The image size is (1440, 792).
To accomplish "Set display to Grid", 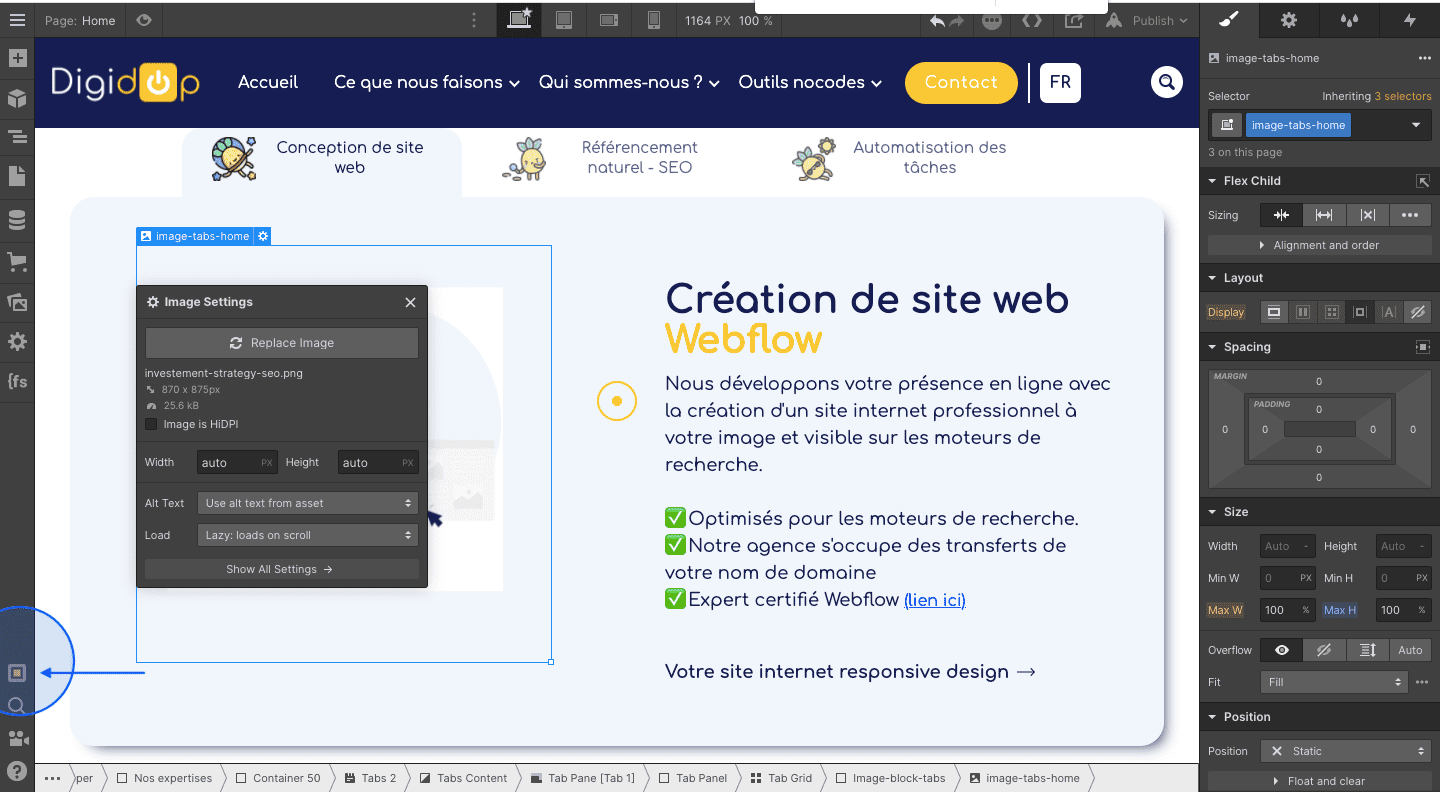I will click(x=1331, y=312).
